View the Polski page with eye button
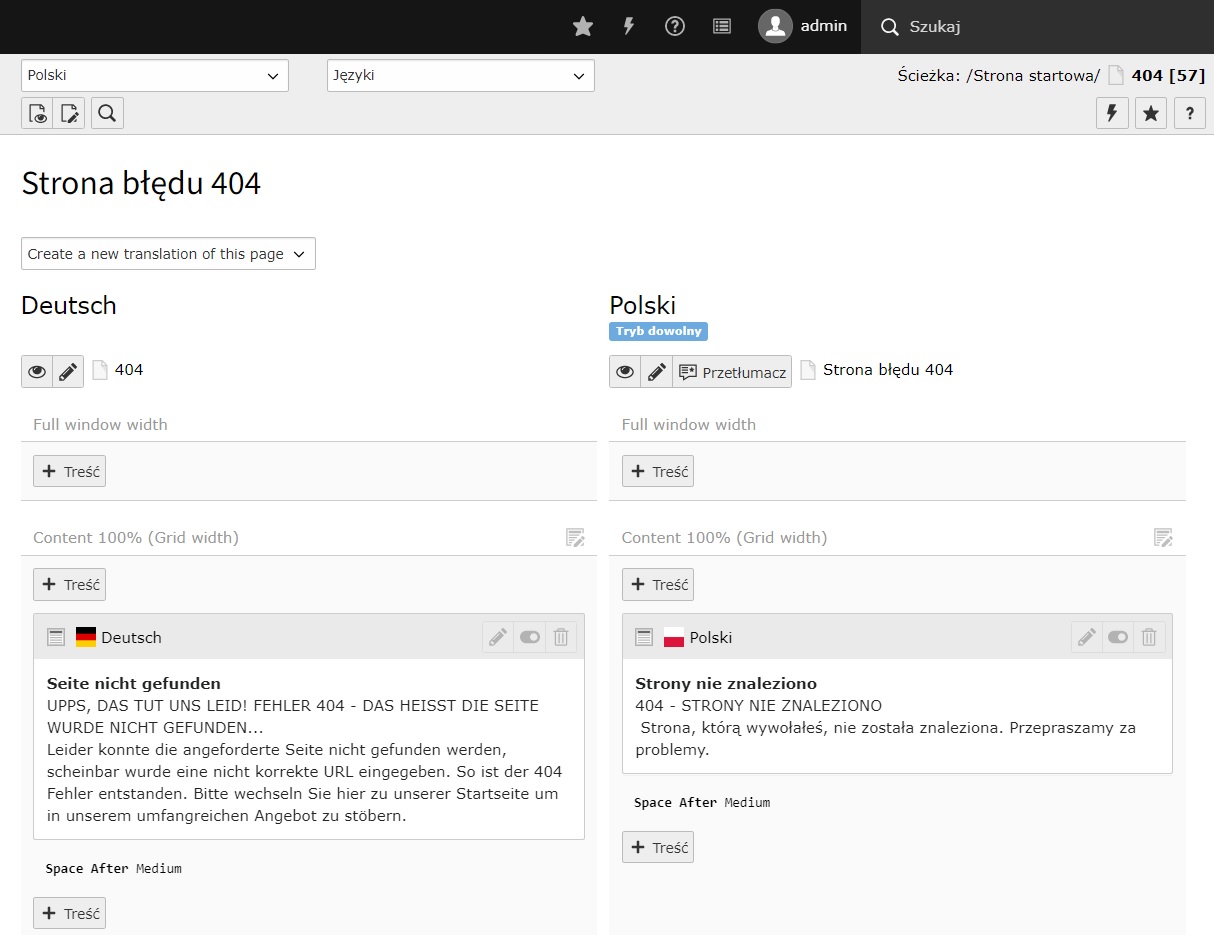The image size is (1214, 935). (625, 371)
